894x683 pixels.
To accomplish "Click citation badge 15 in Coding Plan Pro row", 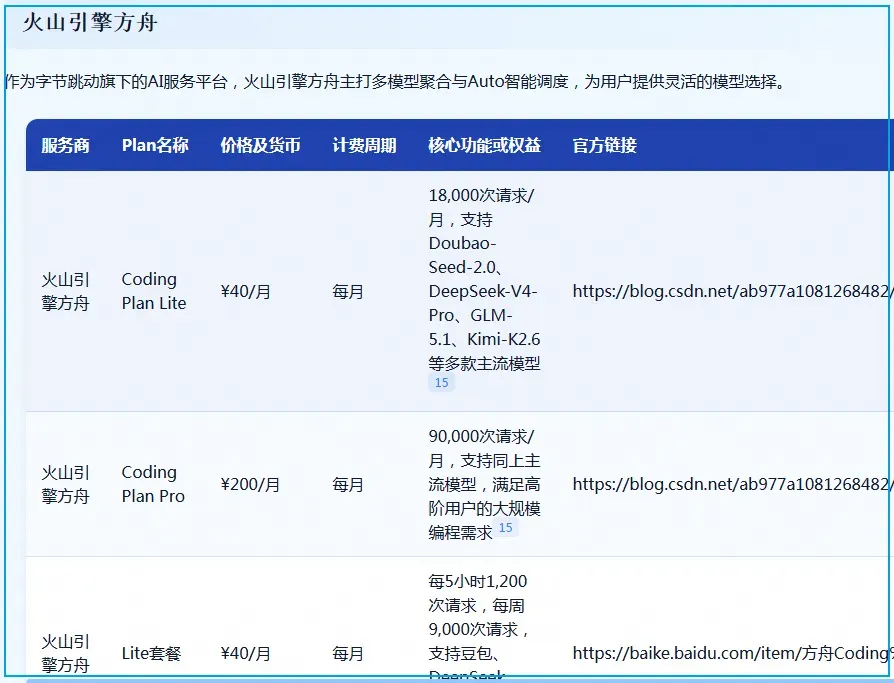I will (x=505, y=527).
